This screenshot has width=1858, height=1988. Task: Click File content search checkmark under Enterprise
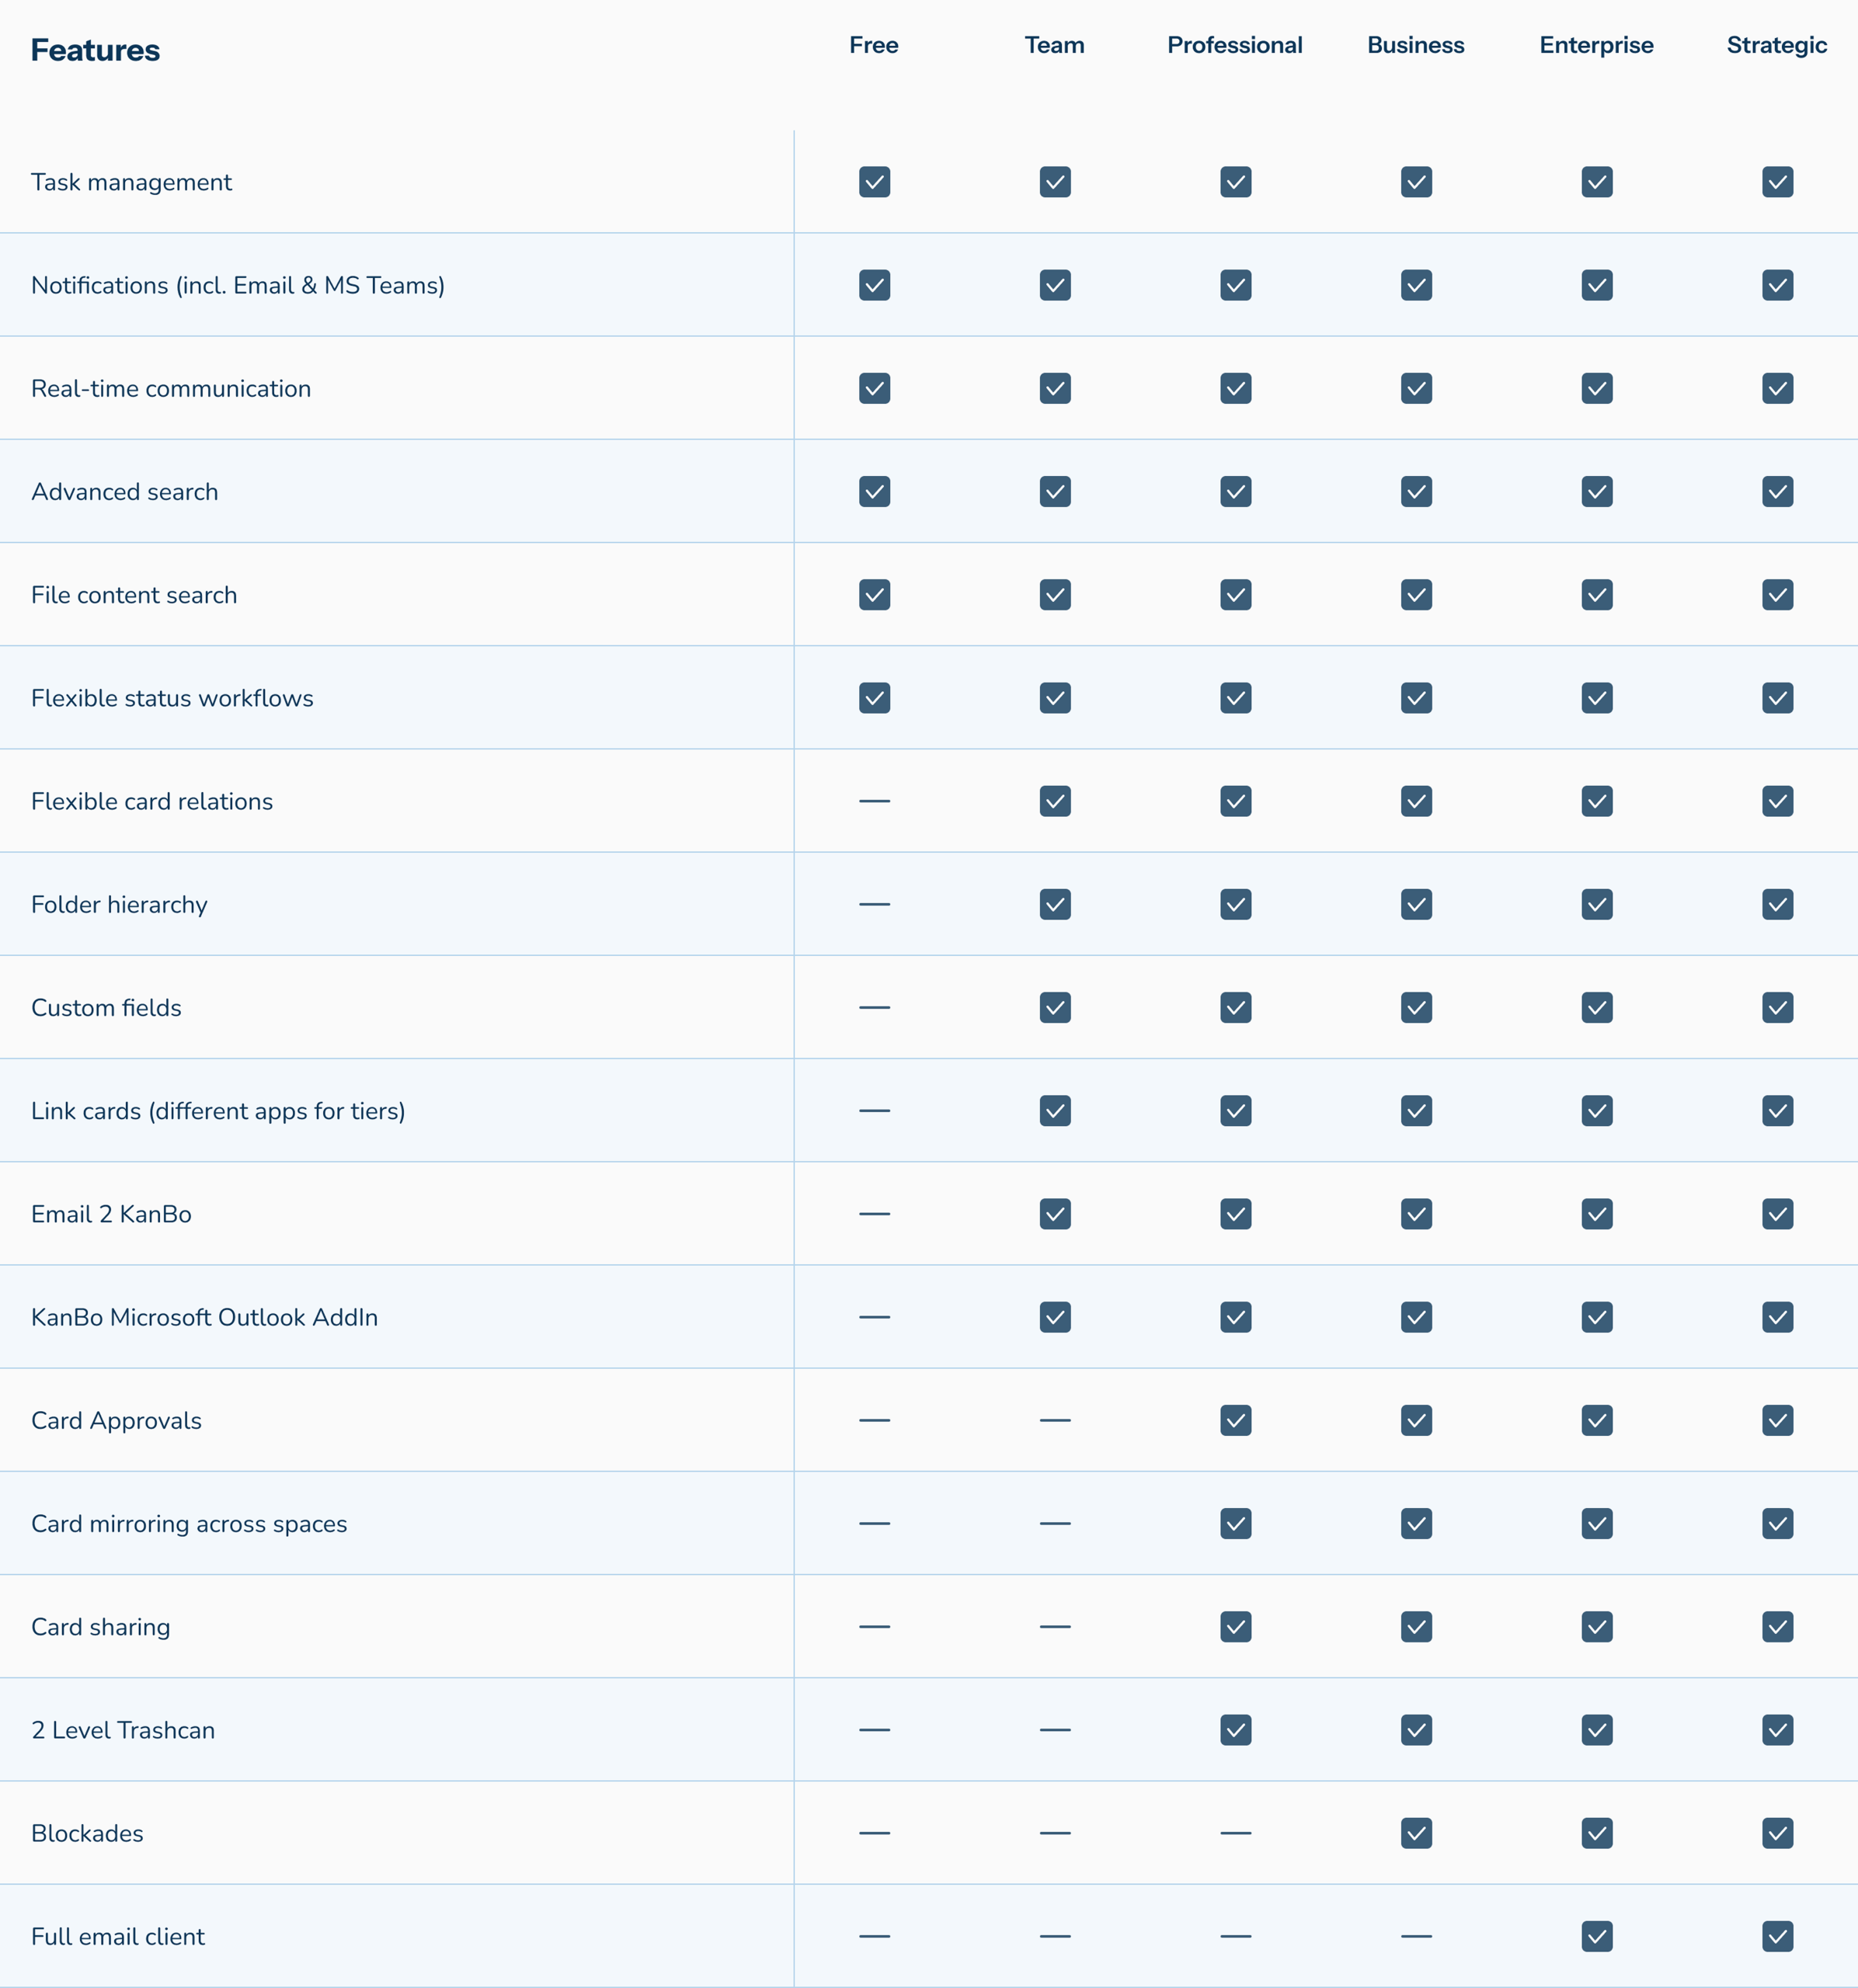pyautogui.click(x=1597, y=595)
